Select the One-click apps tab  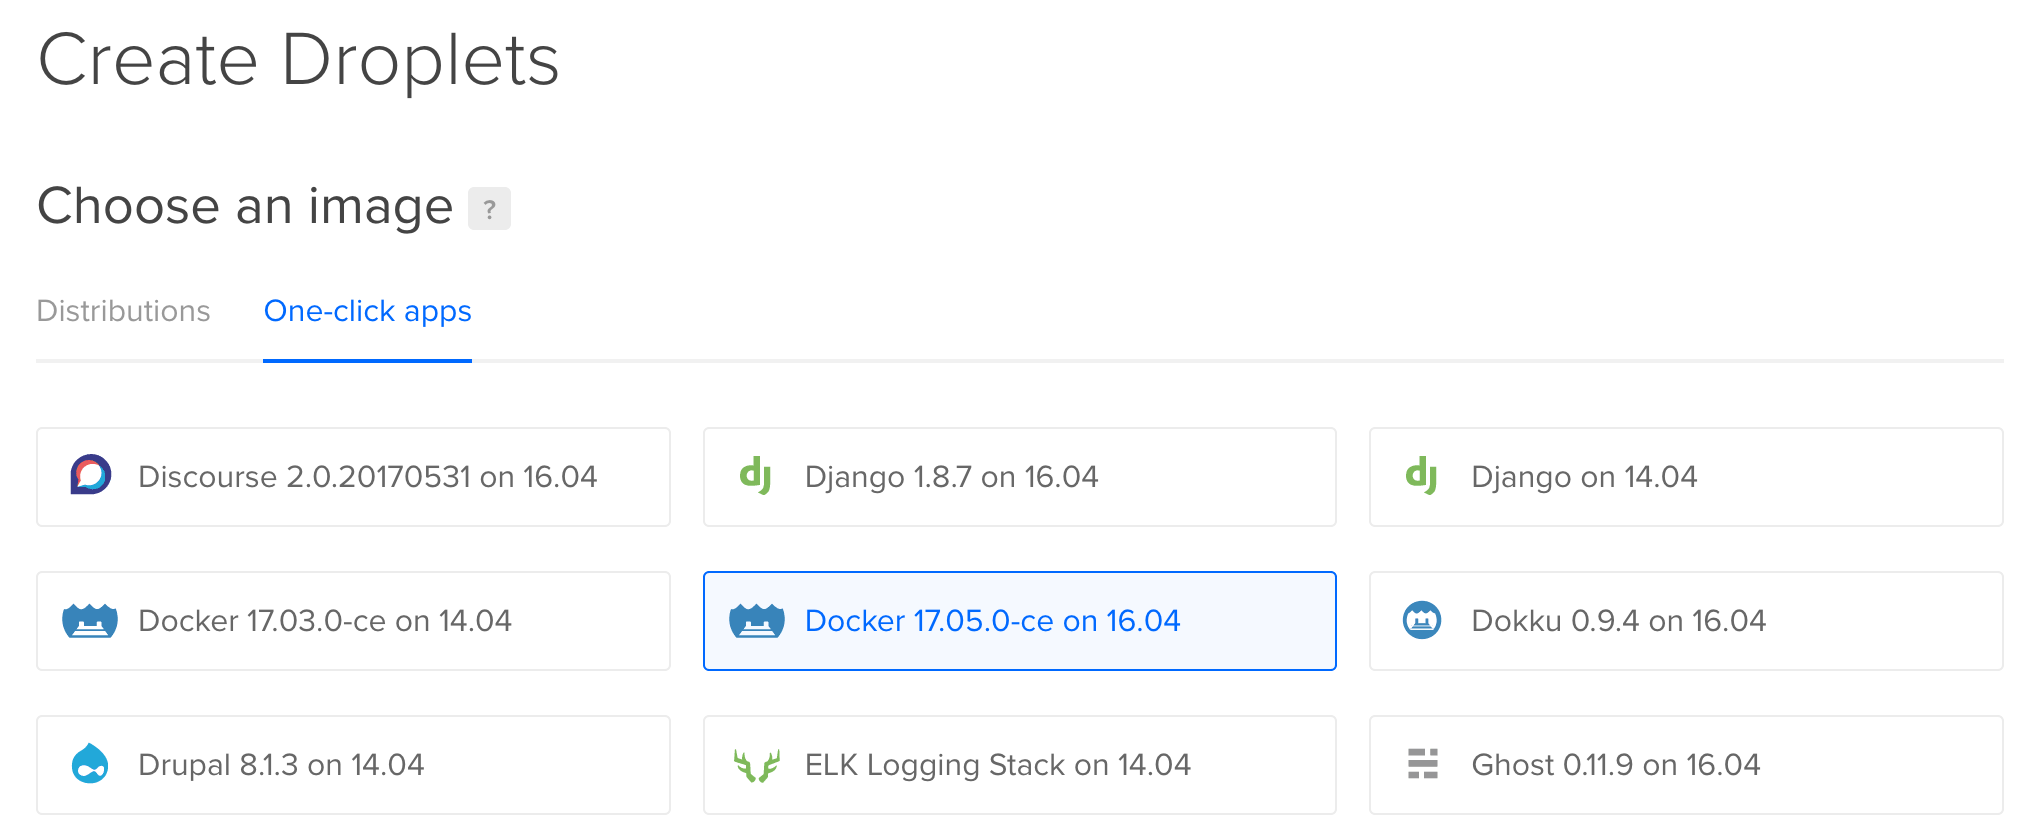367,311
